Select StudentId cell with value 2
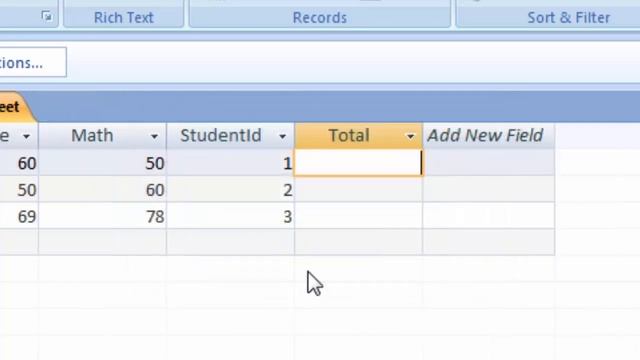 (231, 189)
